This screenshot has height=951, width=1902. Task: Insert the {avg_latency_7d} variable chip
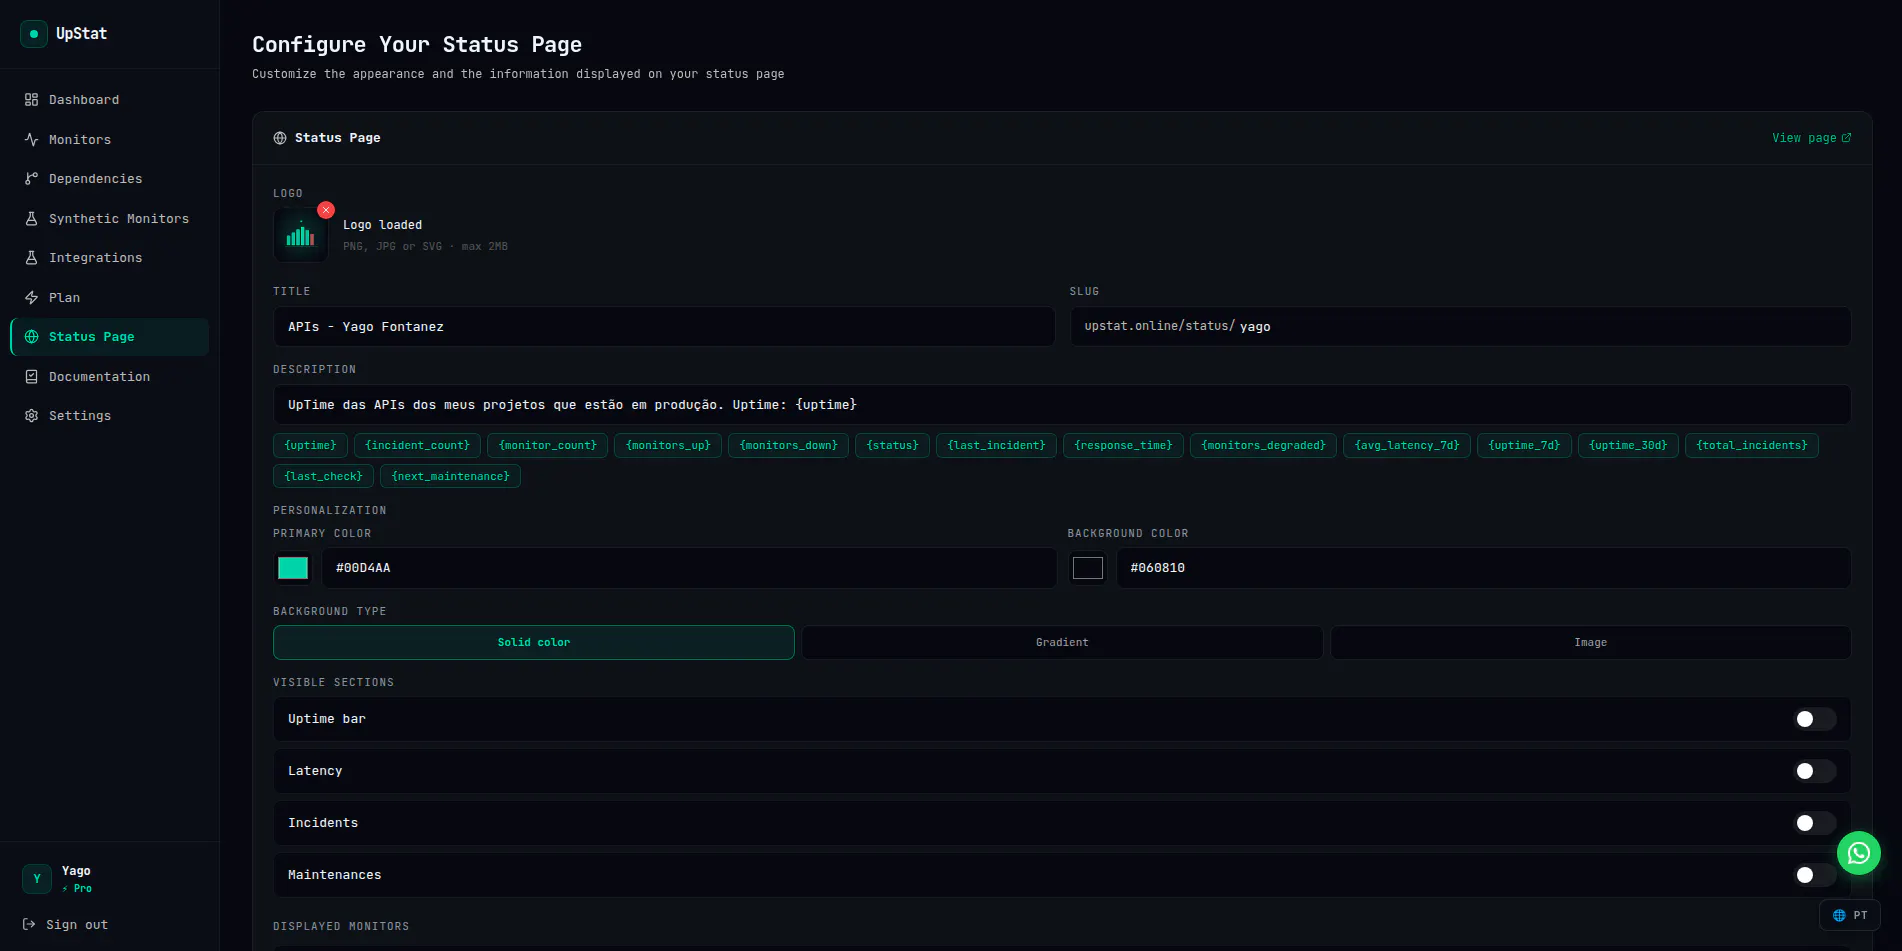click(x=1407, y=446)
